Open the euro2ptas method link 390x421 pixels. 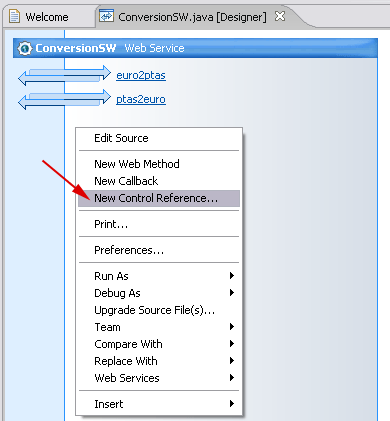tap(141, 76)
